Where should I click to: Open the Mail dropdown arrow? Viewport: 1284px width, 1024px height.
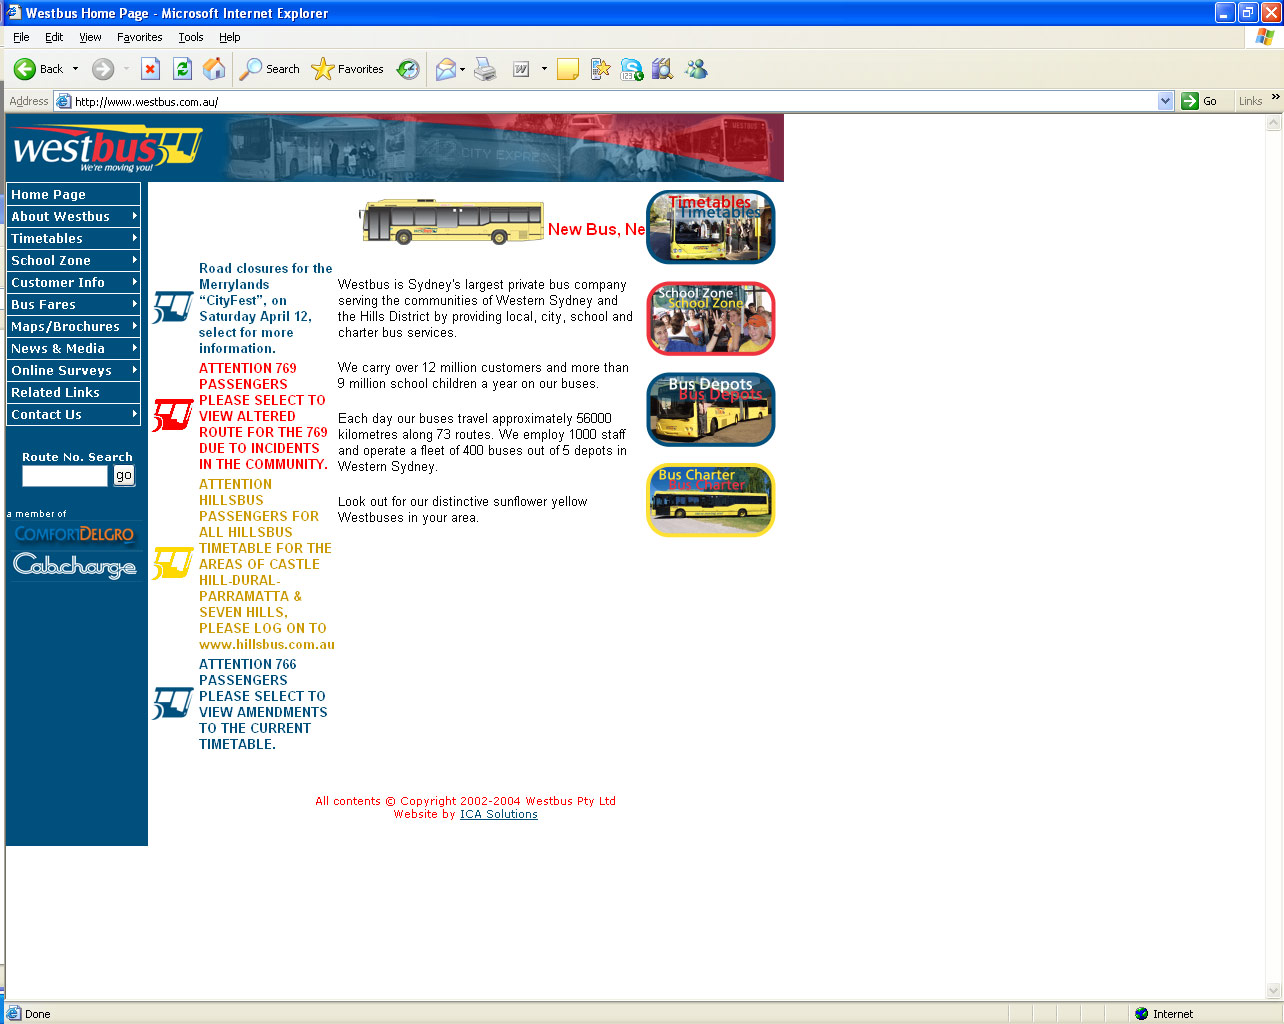[462, 69]
